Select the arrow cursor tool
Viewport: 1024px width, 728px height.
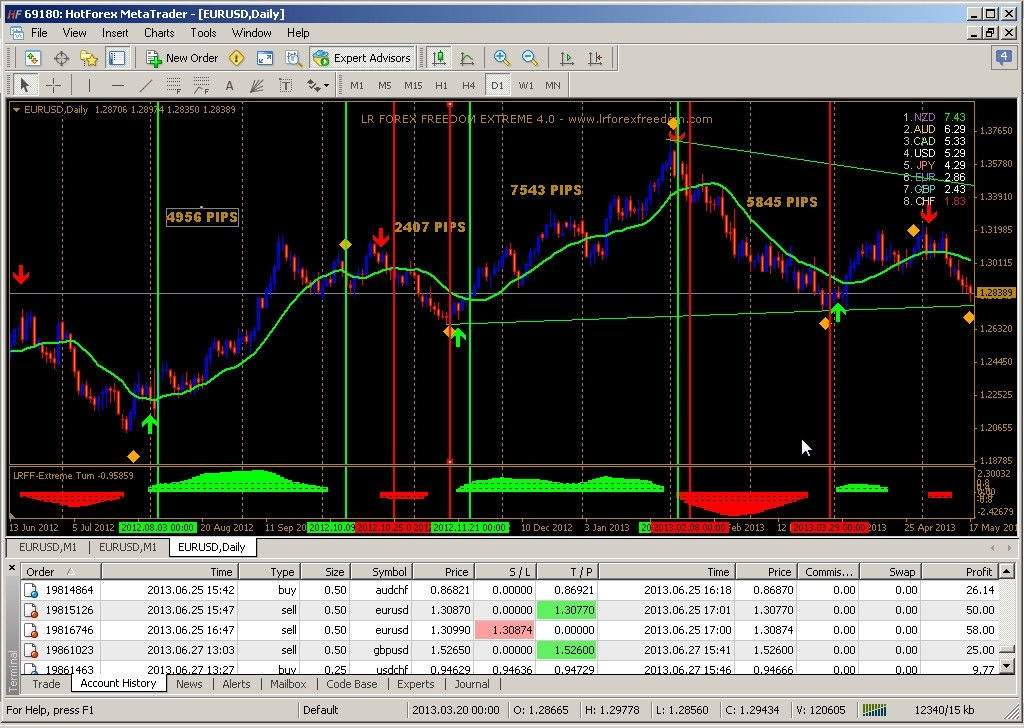pyautogui.click(x=25, y=85)
